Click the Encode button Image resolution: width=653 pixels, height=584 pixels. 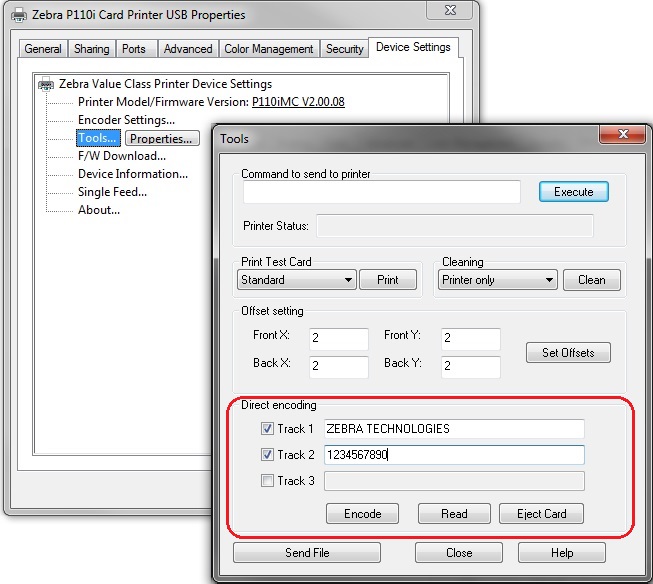(362, 514)
